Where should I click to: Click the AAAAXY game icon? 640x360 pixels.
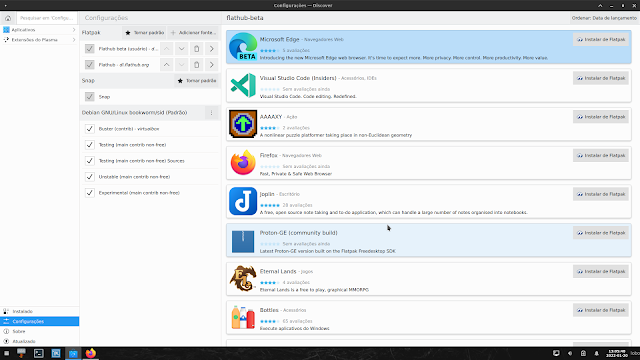[243, 124]
